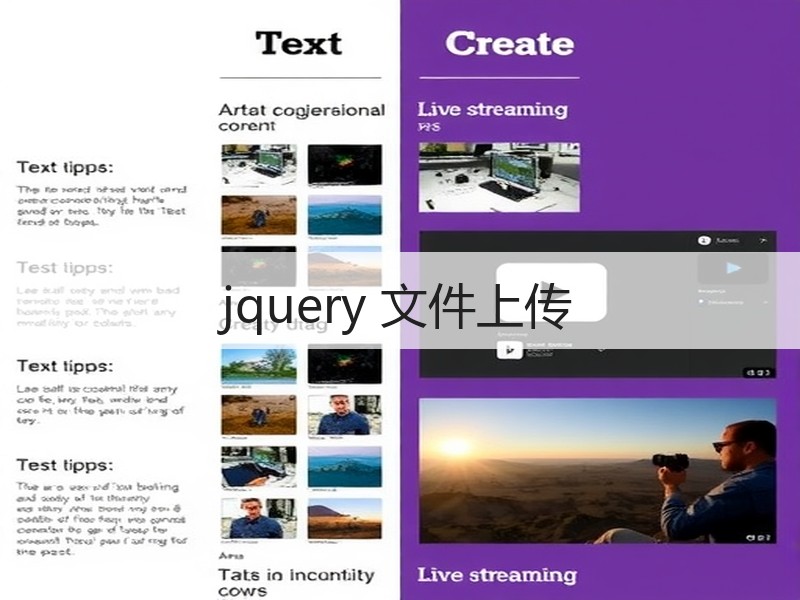Play the small blue-triangle preview in player sidebar

click(733, 268)
